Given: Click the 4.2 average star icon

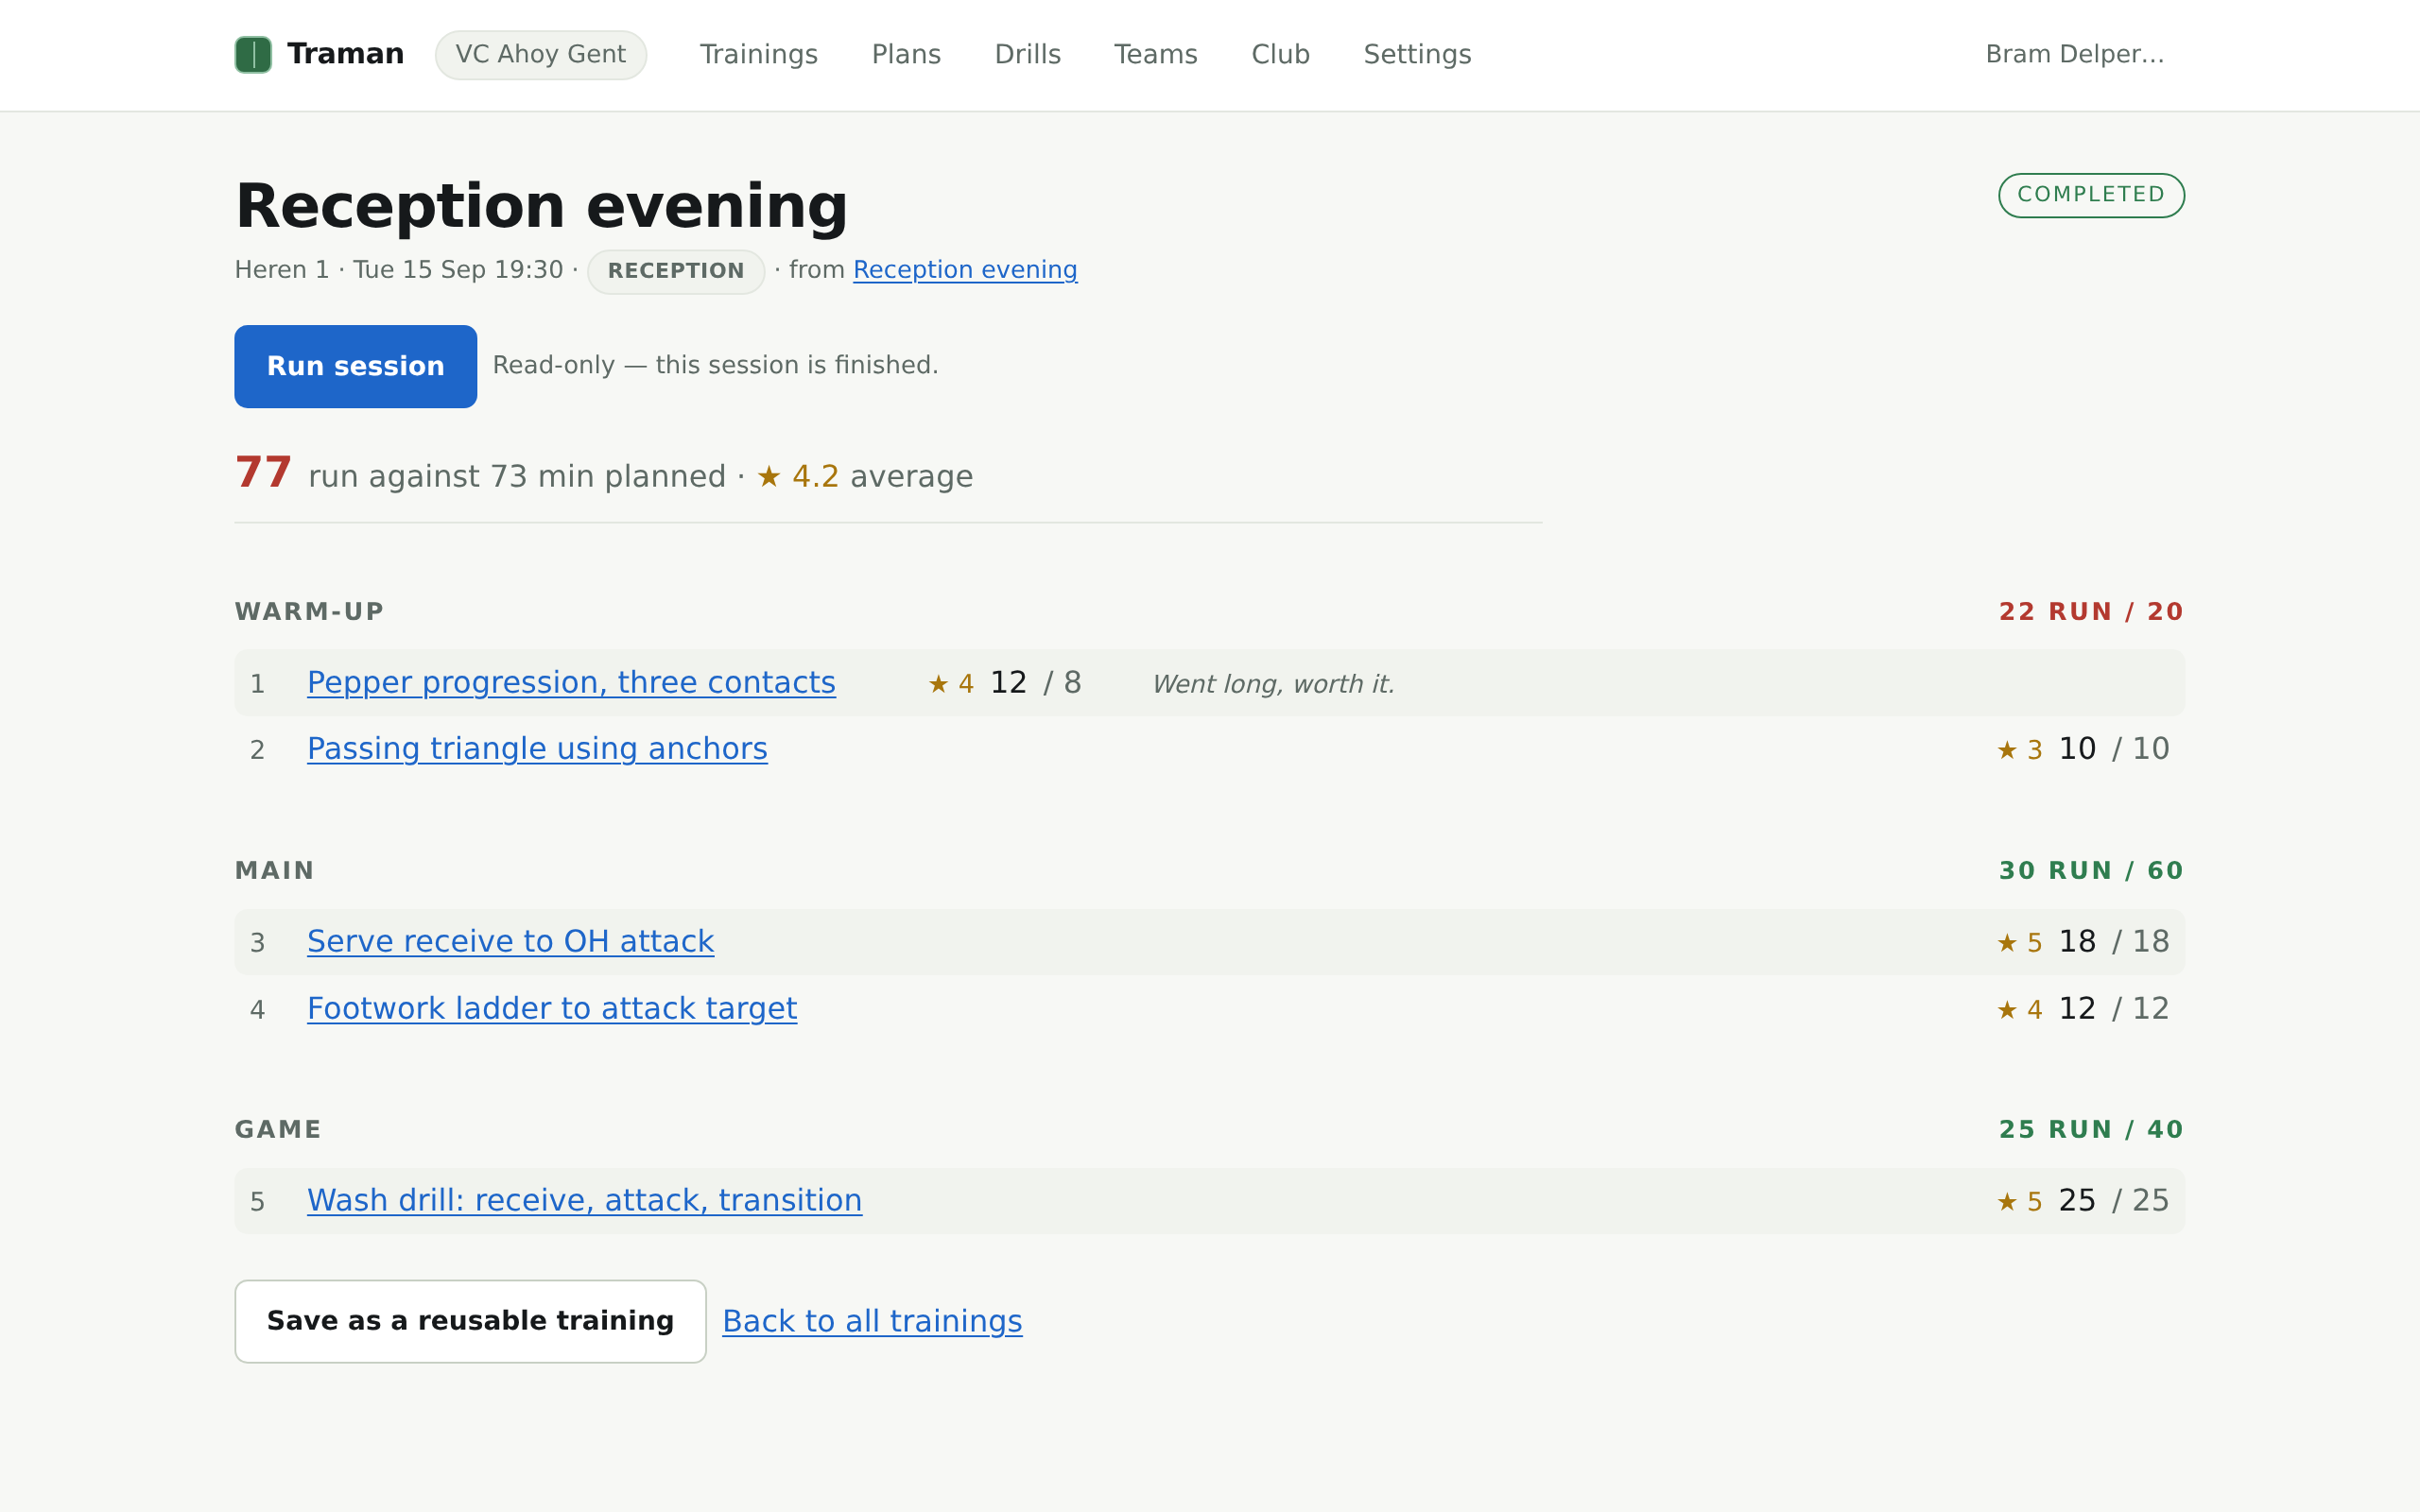Looking at the screenshot, I should click(x=769, y=477).
